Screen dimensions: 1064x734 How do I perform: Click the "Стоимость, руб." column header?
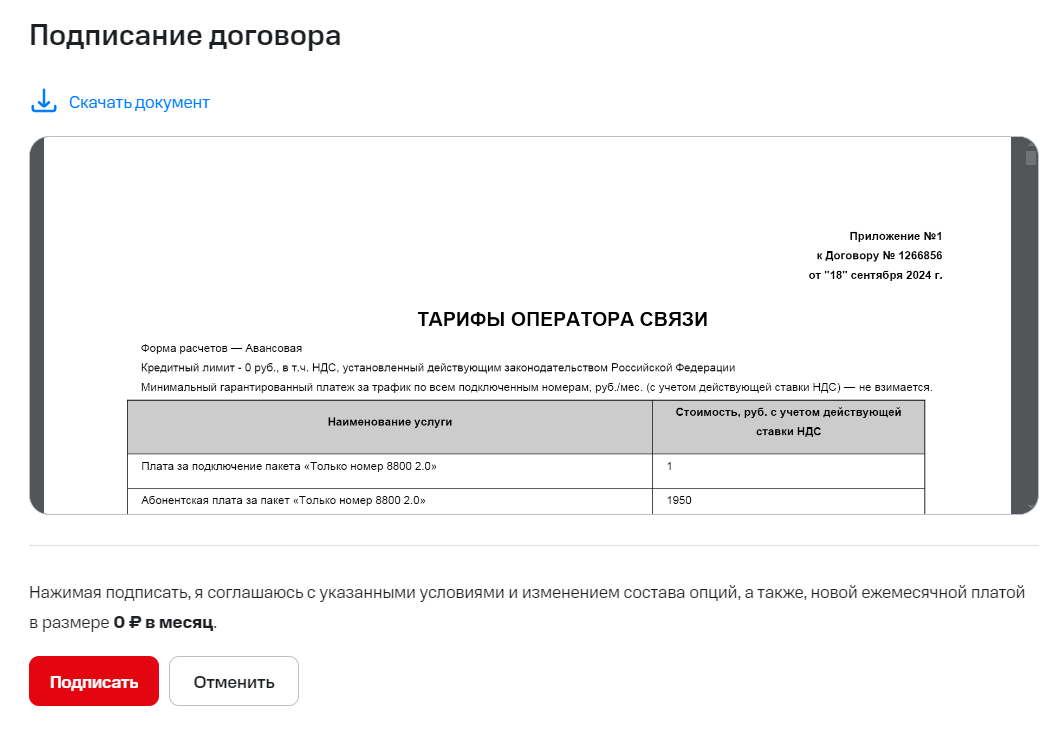click(x=788, y=421)
